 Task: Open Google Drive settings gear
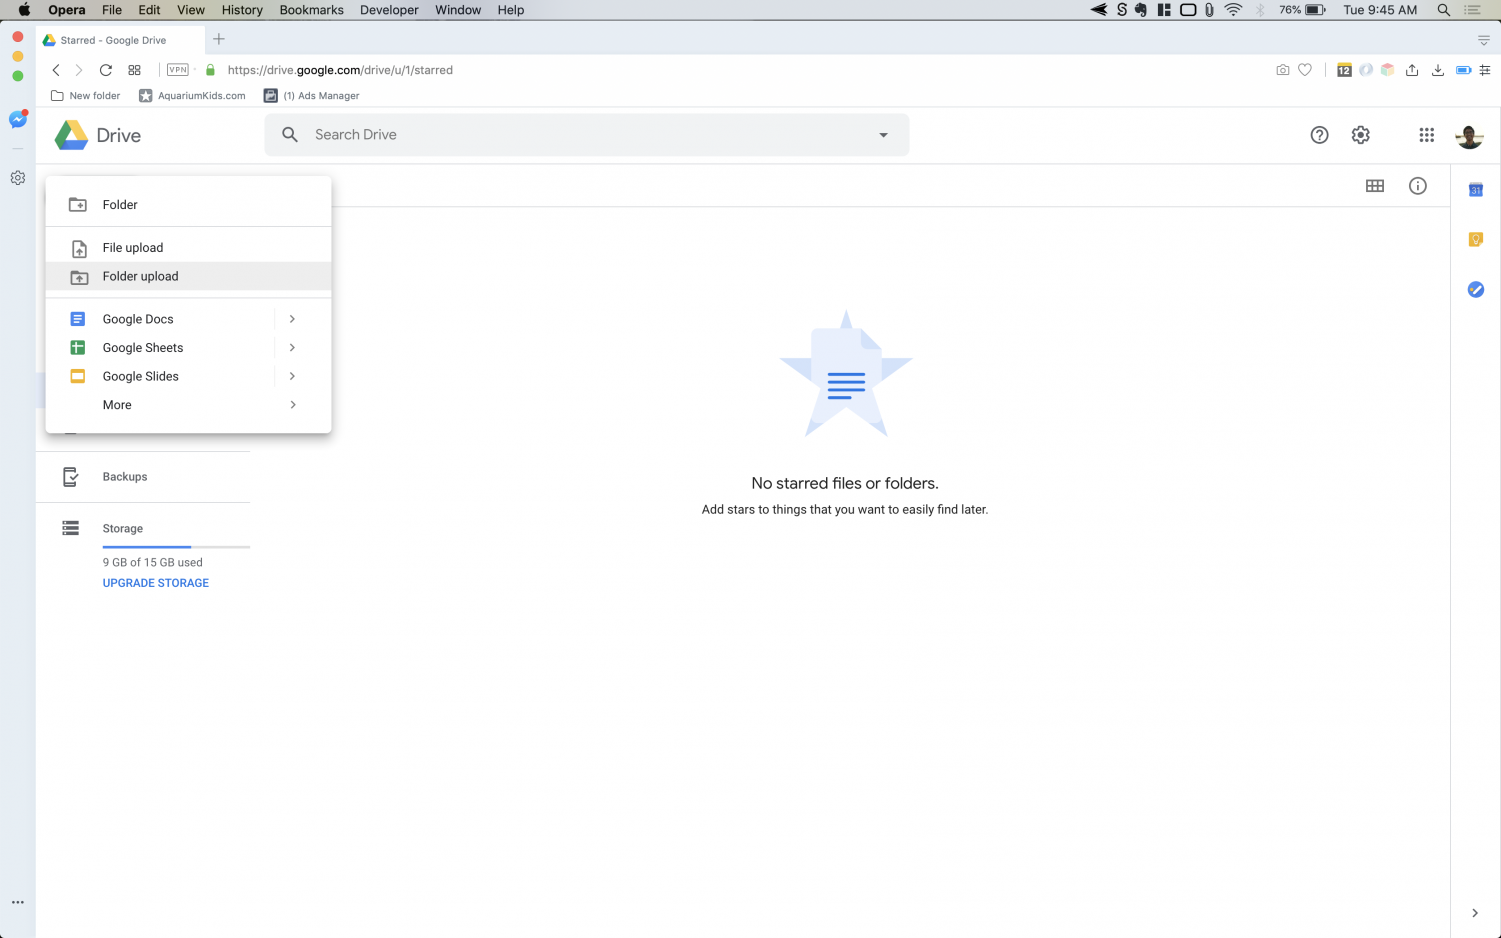(1360, 135)
